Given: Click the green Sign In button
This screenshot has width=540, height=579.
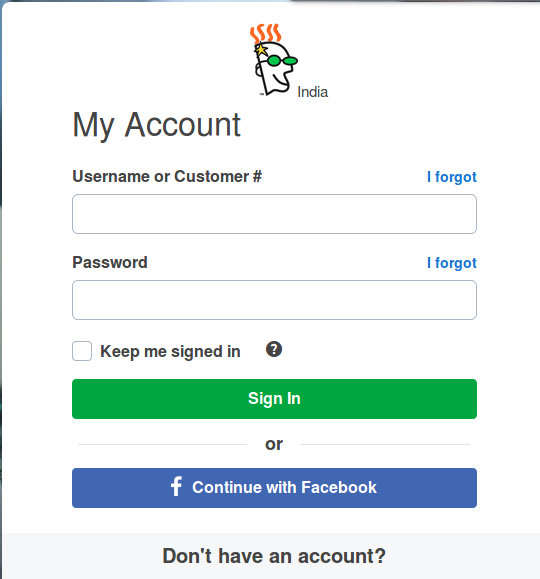Looking at the screenshot, I should click(x=274, y=399).
